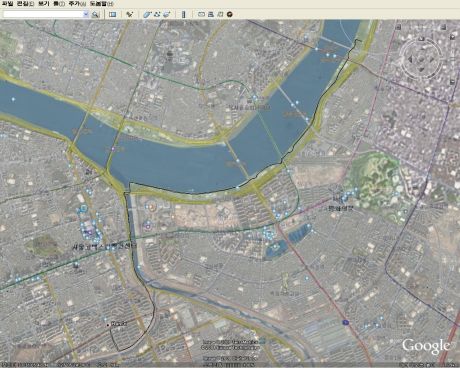The width and height of the screenshot is (460, 368).
Task: Expand the search box dropdown arrow
Action: (86, 14)
